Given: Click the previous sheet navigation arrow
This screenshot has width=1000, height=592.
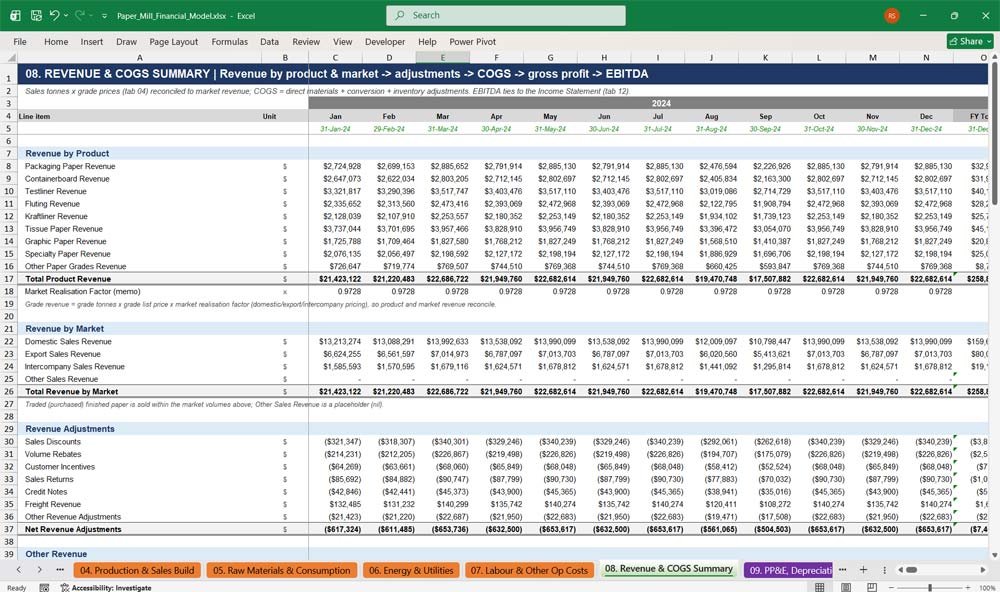Looking at the screenshot, I should point(18,570).
